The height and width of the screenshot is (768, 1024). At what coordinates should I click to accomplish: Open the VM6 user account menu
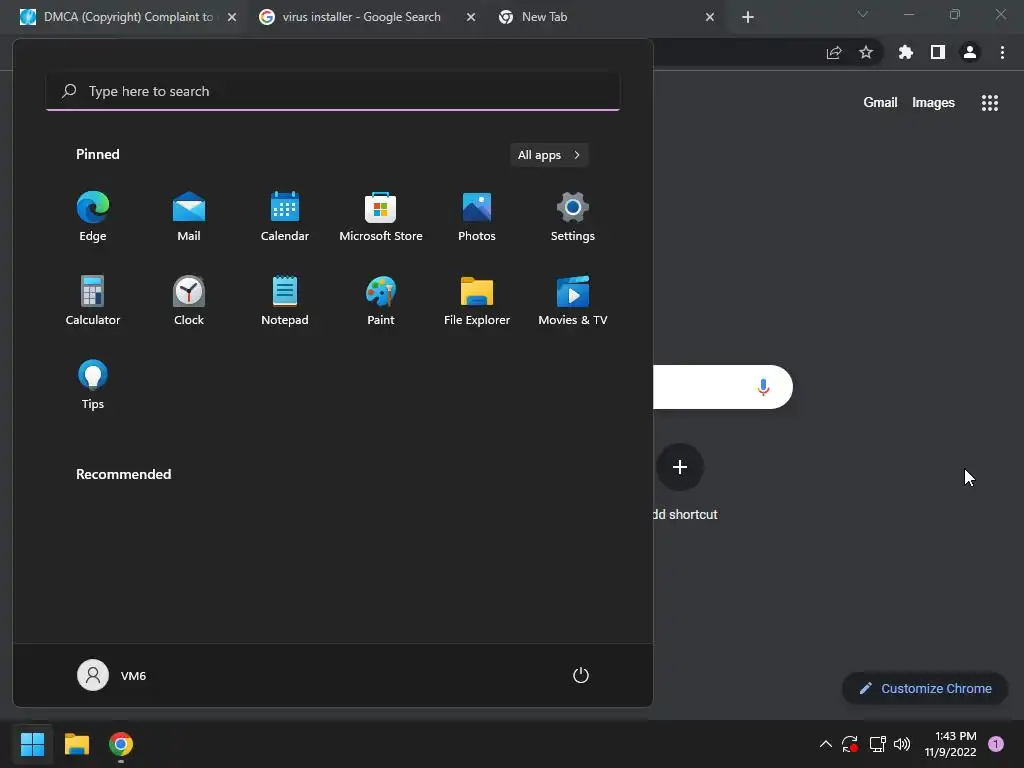point(112,675)
